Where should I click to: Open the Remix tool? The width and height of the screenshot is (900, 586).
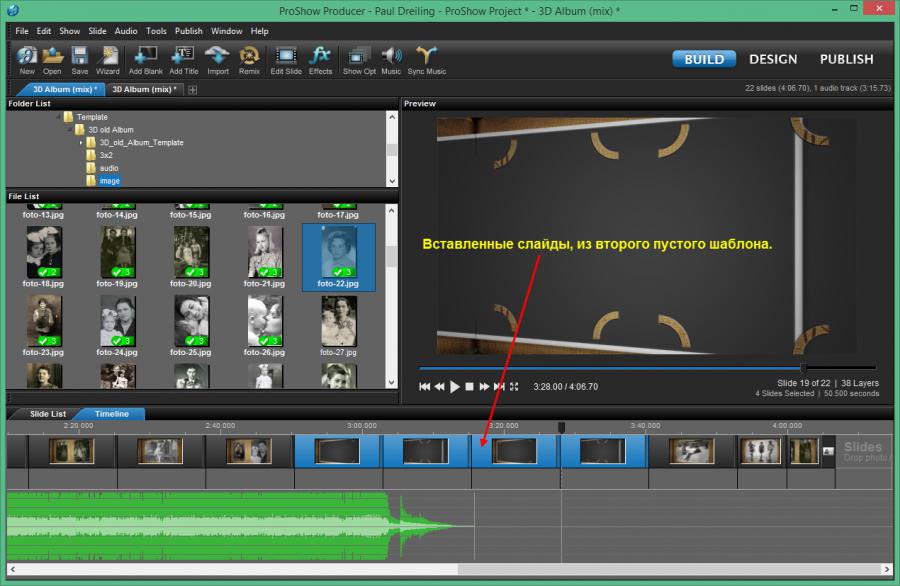(249, 60)
